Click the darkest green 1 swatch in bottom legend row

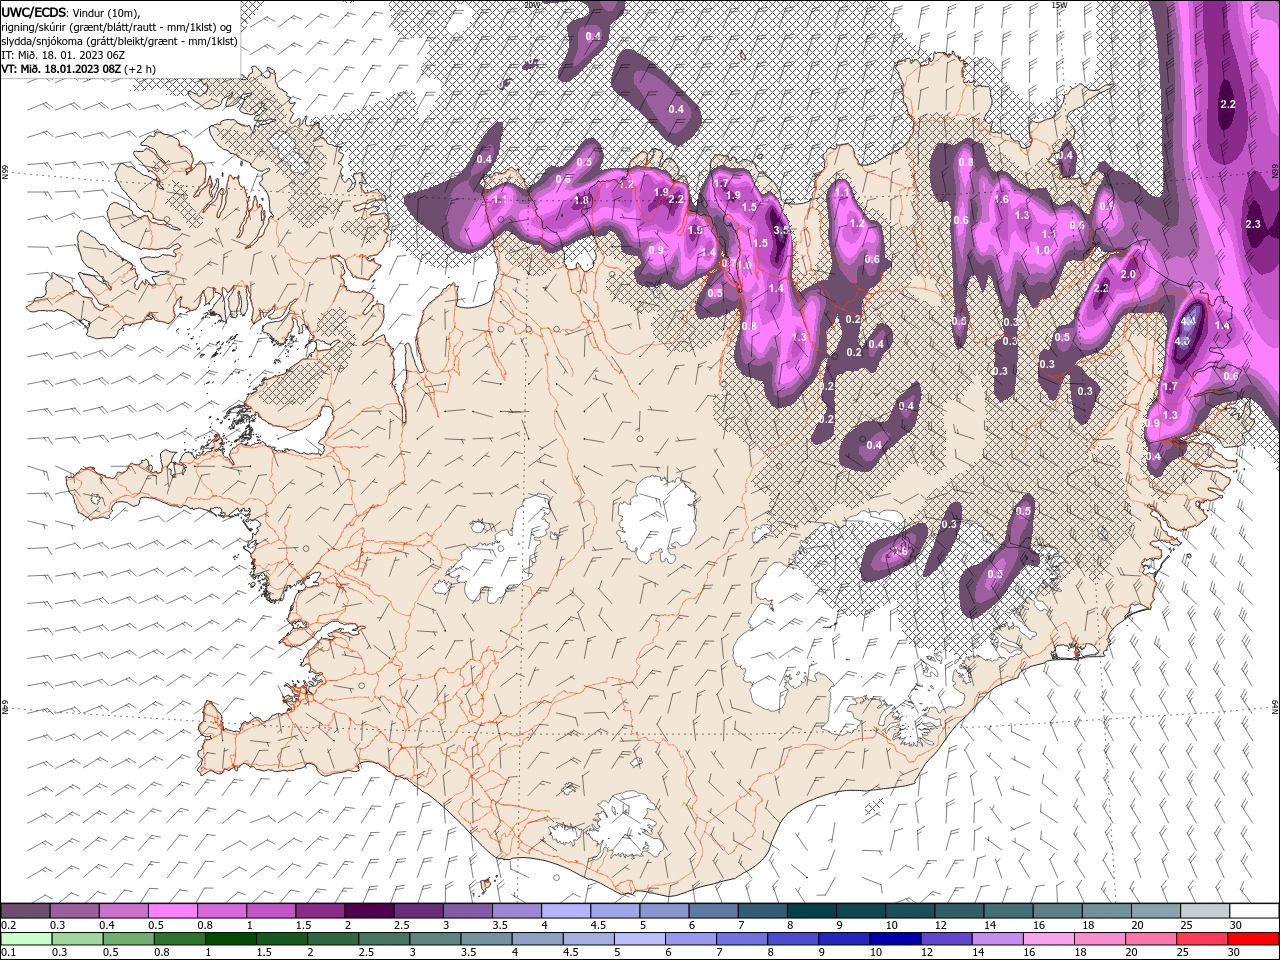(230, 938)
